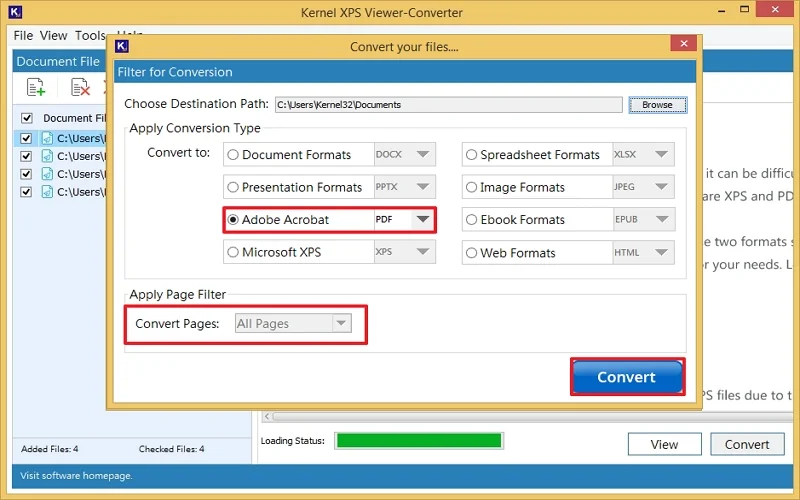Screen dimensions: 800x500
Task: Click the blue Convert button in dialog
Action: 627,377
